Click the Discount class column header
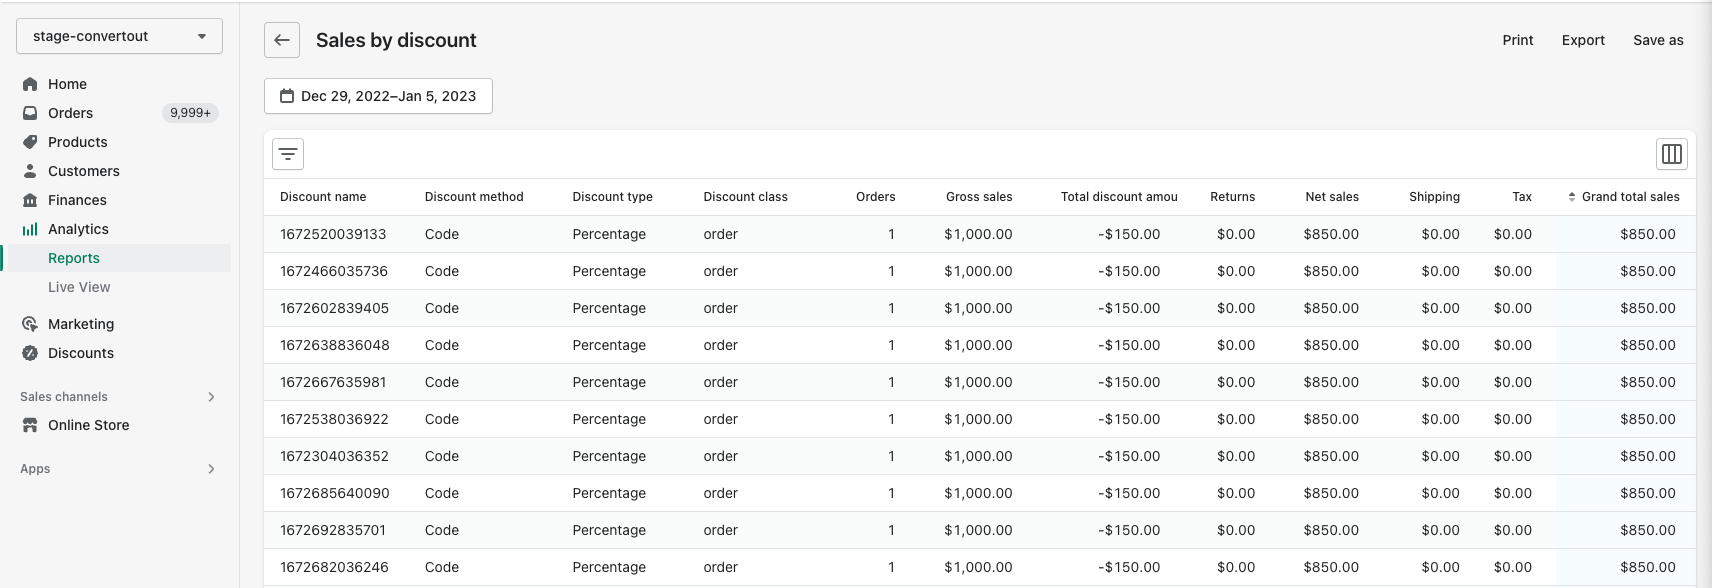The height and width of the screenshot is (588, 1712). click(745, 197)
